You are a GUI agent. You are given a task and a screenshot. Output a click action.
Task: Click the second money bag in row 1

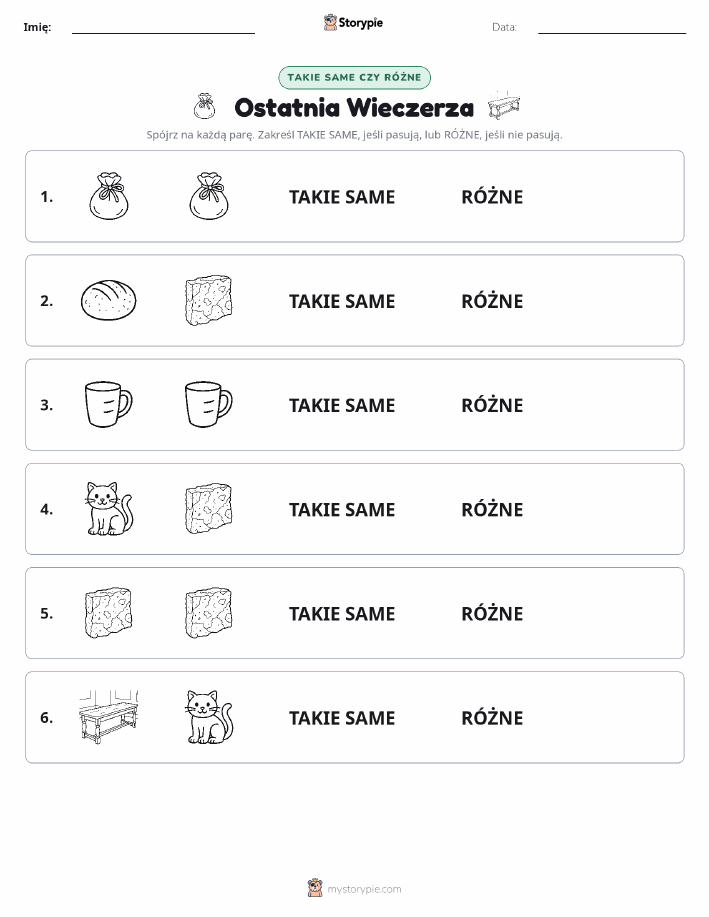coord(209,196)
